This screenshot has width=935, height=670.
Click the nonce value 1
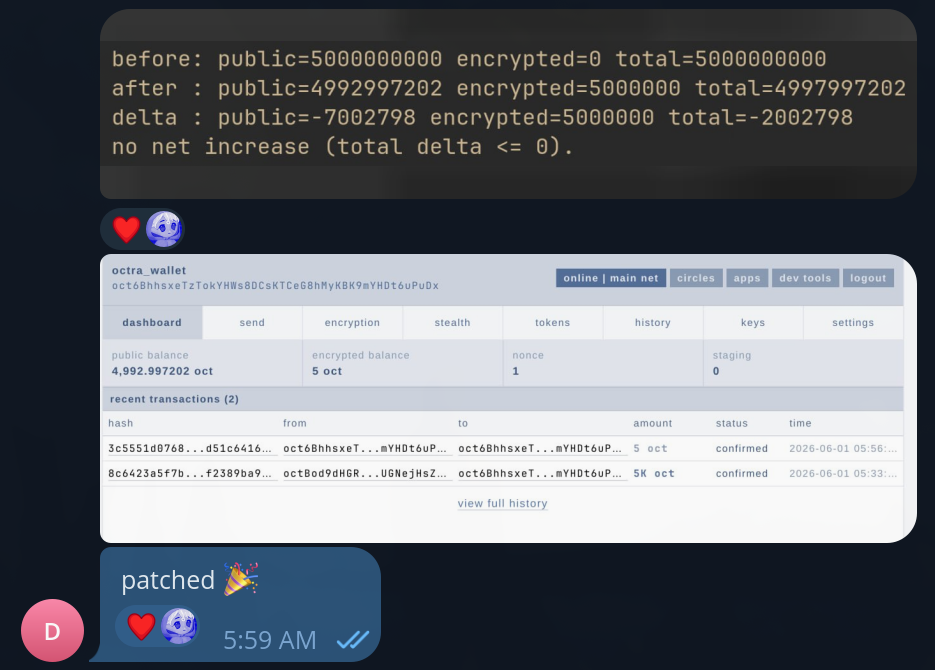click(516, 371)
